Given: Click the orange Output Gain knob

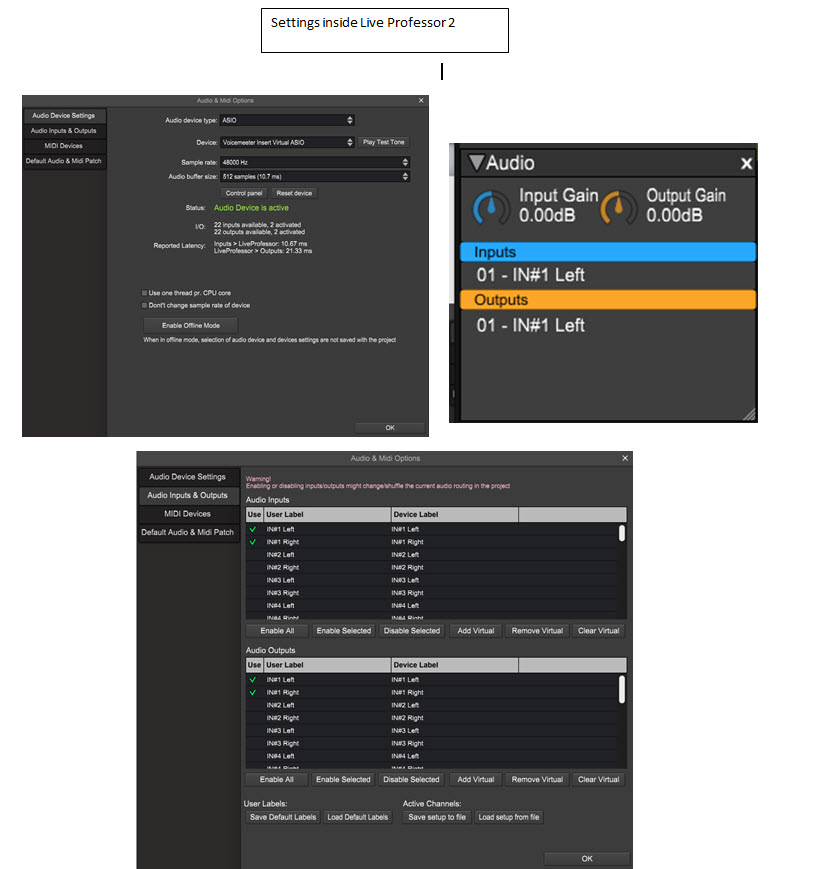Looking at the screenshot, I should coord(618,207).
